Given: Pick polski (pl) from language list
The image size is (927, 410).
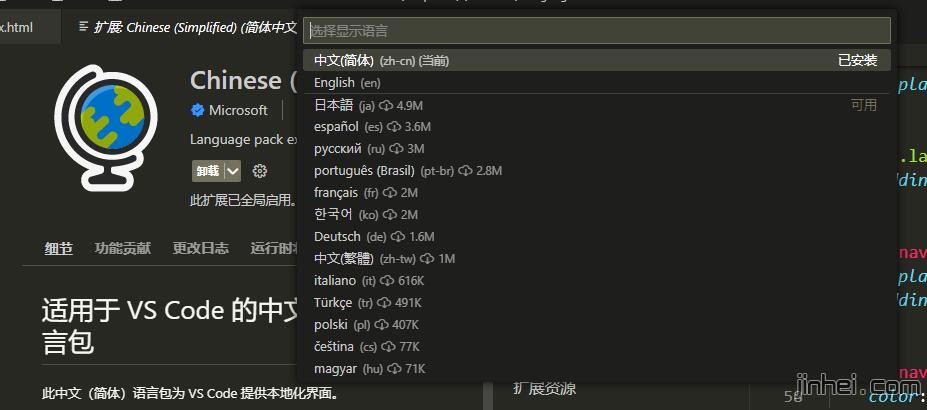Looking at the screenshot, I should pos(597,324).
